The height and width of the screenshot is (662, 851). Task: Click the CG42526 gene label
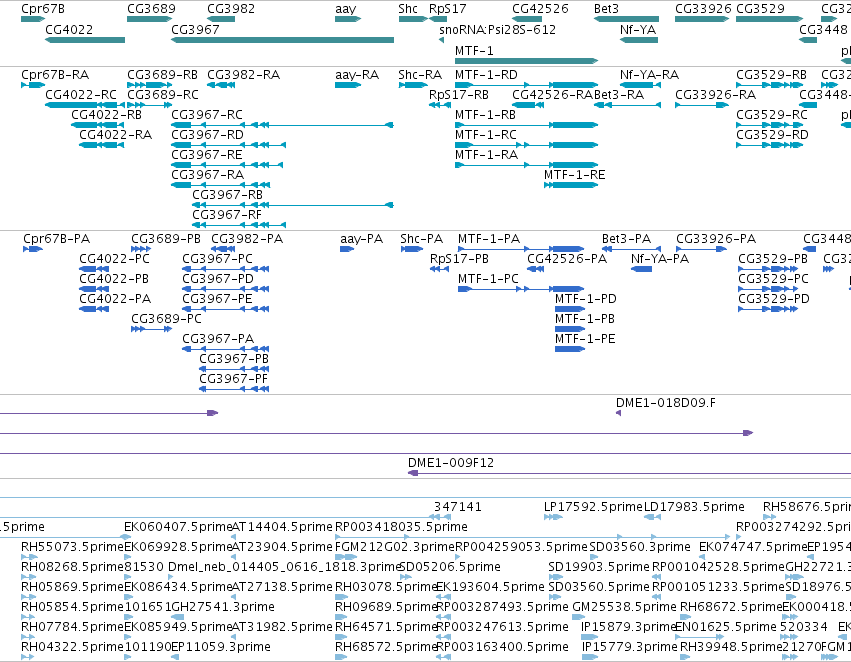pyautogui.click(x=540, y=9)
